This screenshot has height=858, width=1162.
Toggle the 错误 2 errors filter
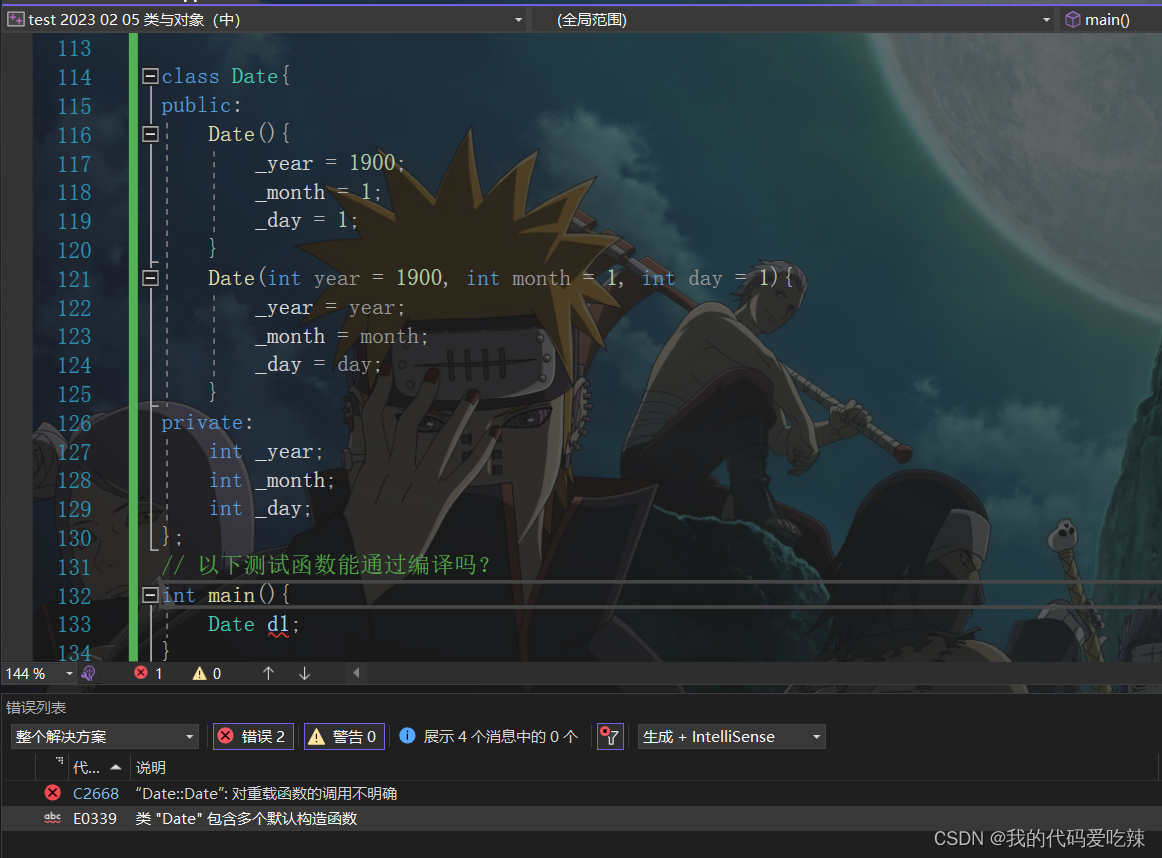pyautogui.click(x=253, y=736)
